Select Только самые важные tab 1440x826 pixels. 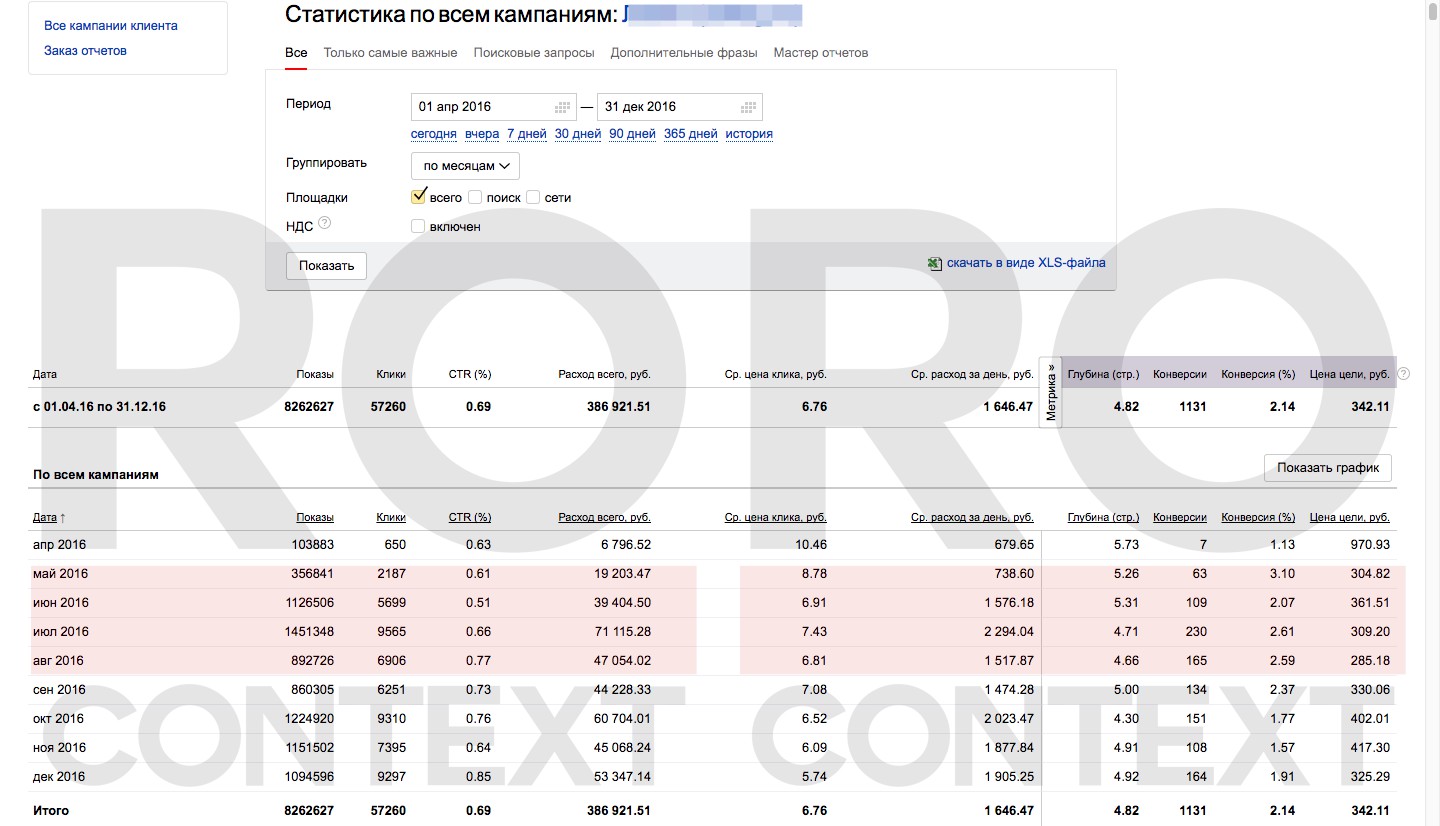point(390,53)
